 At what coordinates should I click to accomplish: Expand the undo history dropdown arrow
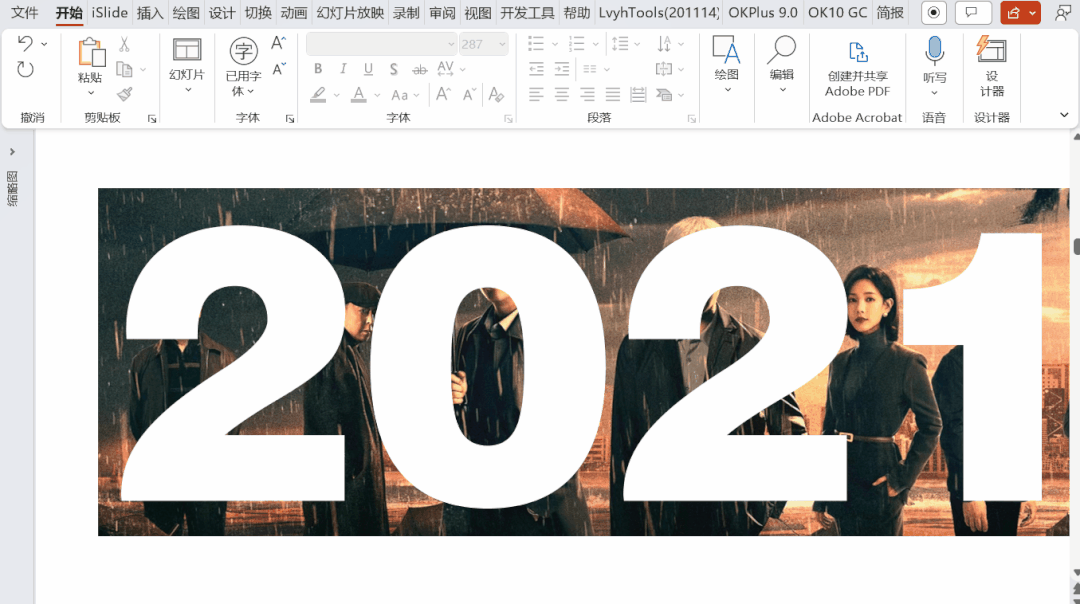click(x=44, y=44)
